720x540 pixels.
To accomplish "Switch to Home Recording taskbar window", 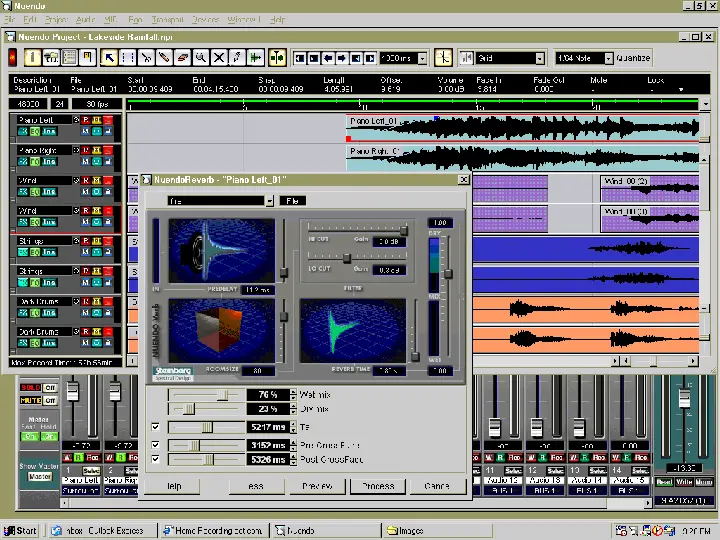I will pyautogui.click(x=215, y=531).
